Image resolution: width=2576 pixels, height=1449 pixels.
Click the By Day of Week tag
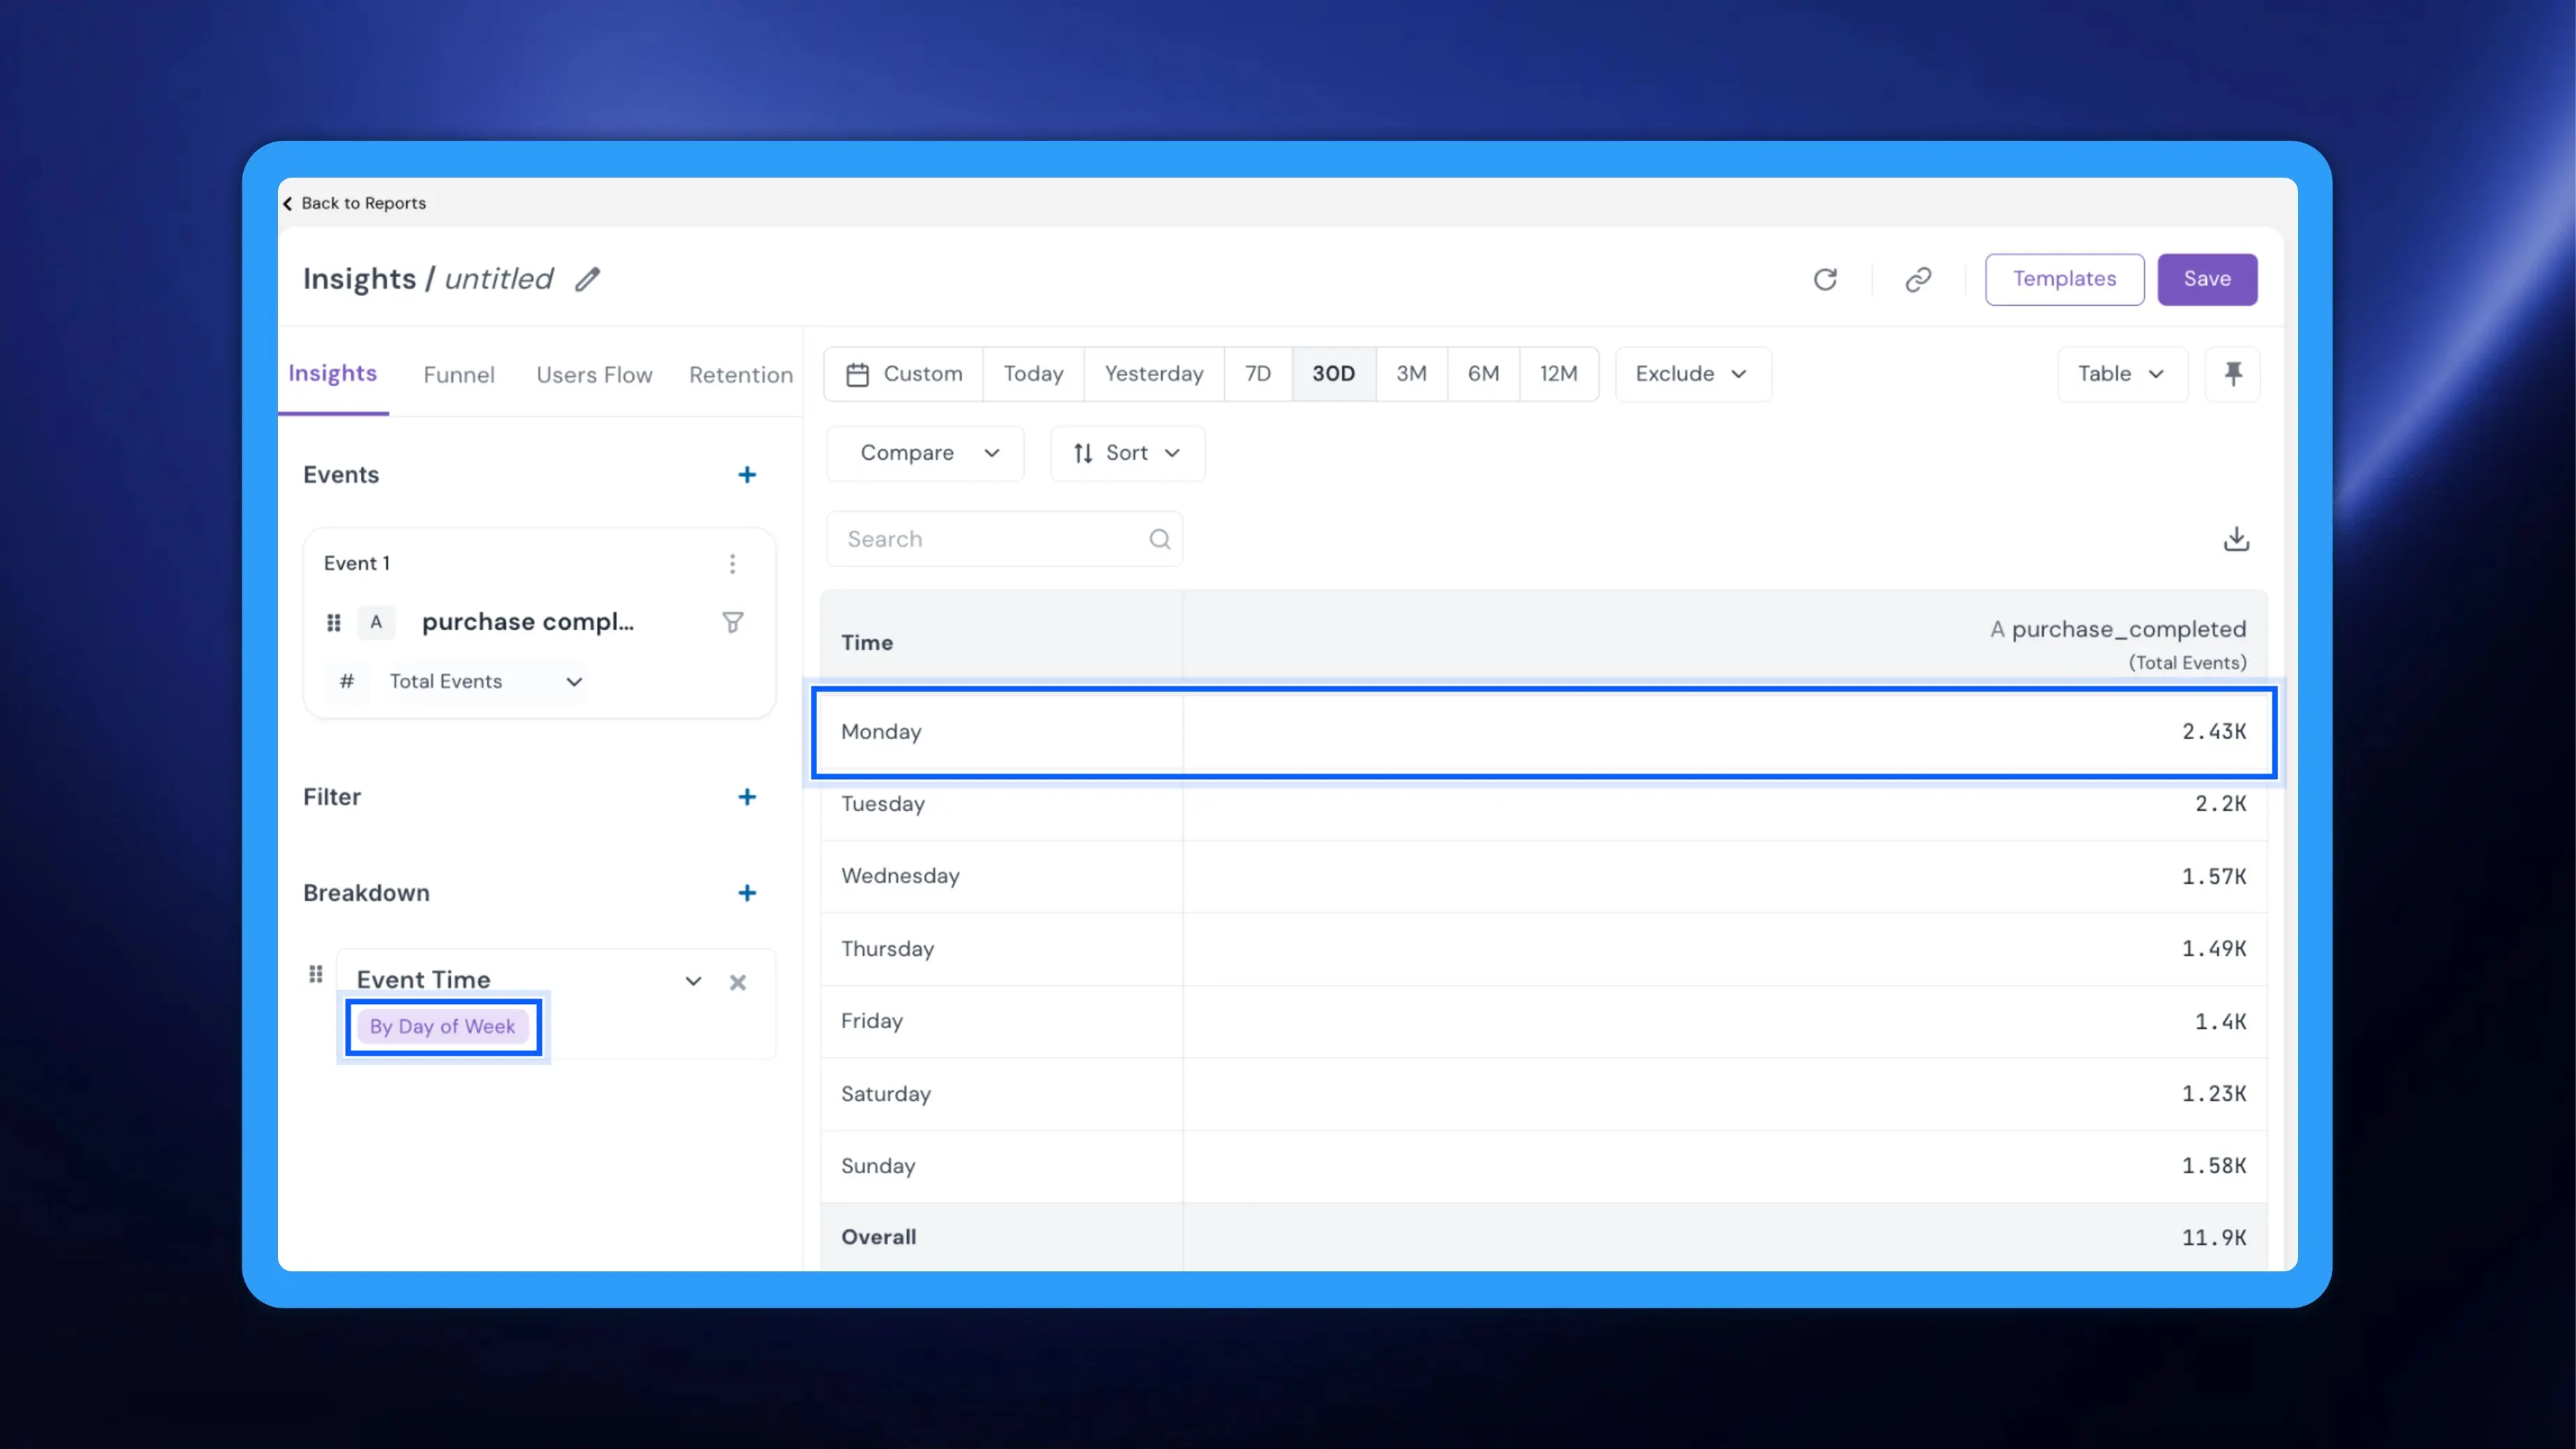coord(442,1027)
